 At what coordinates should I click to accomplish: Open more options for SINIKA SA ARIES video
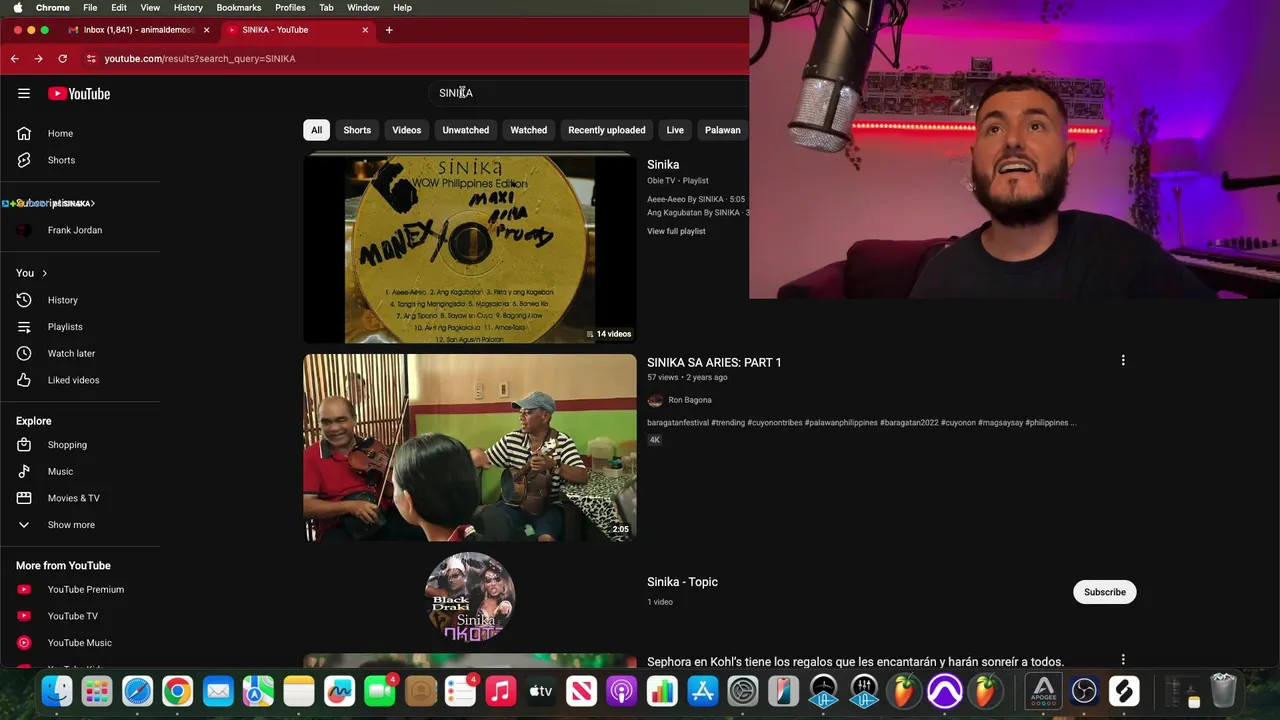pyautogui.click(x=1123, y=360)
